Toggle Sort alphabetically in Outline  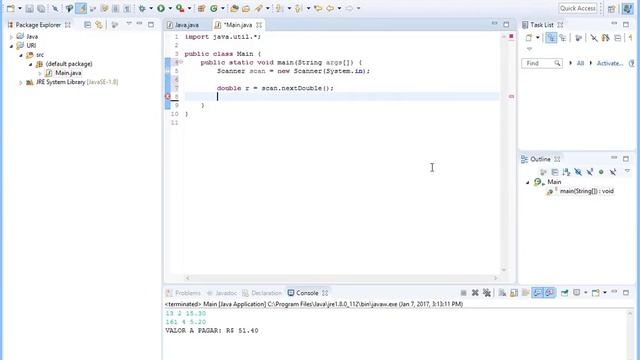[566, 172]
